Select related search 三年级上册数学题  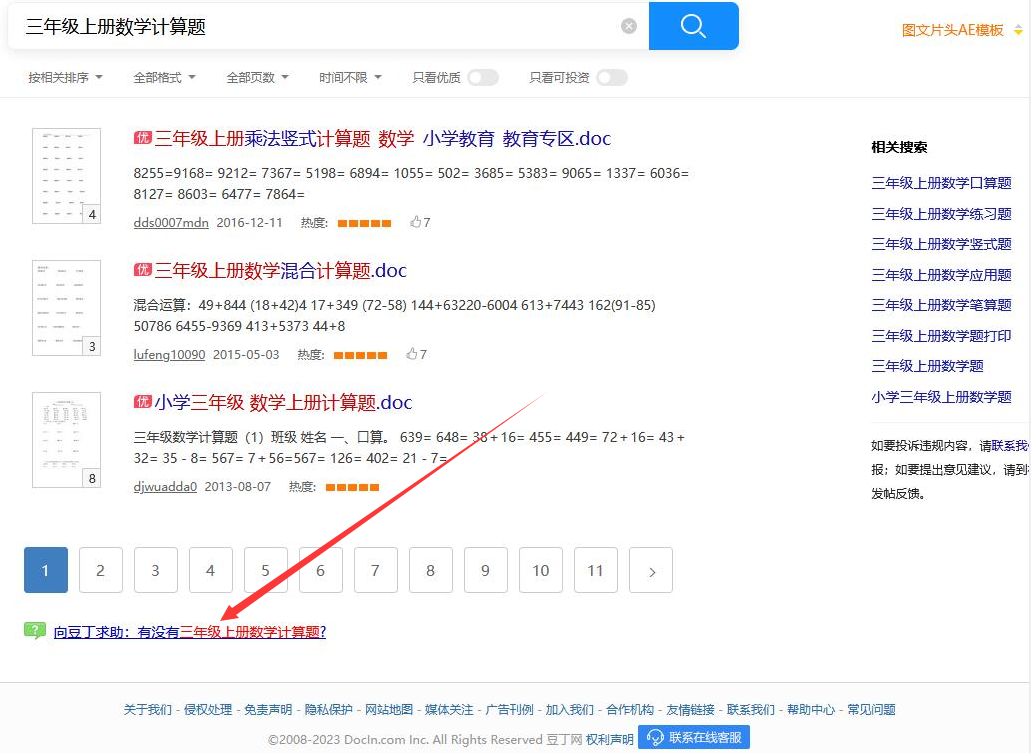coord(927,366)
